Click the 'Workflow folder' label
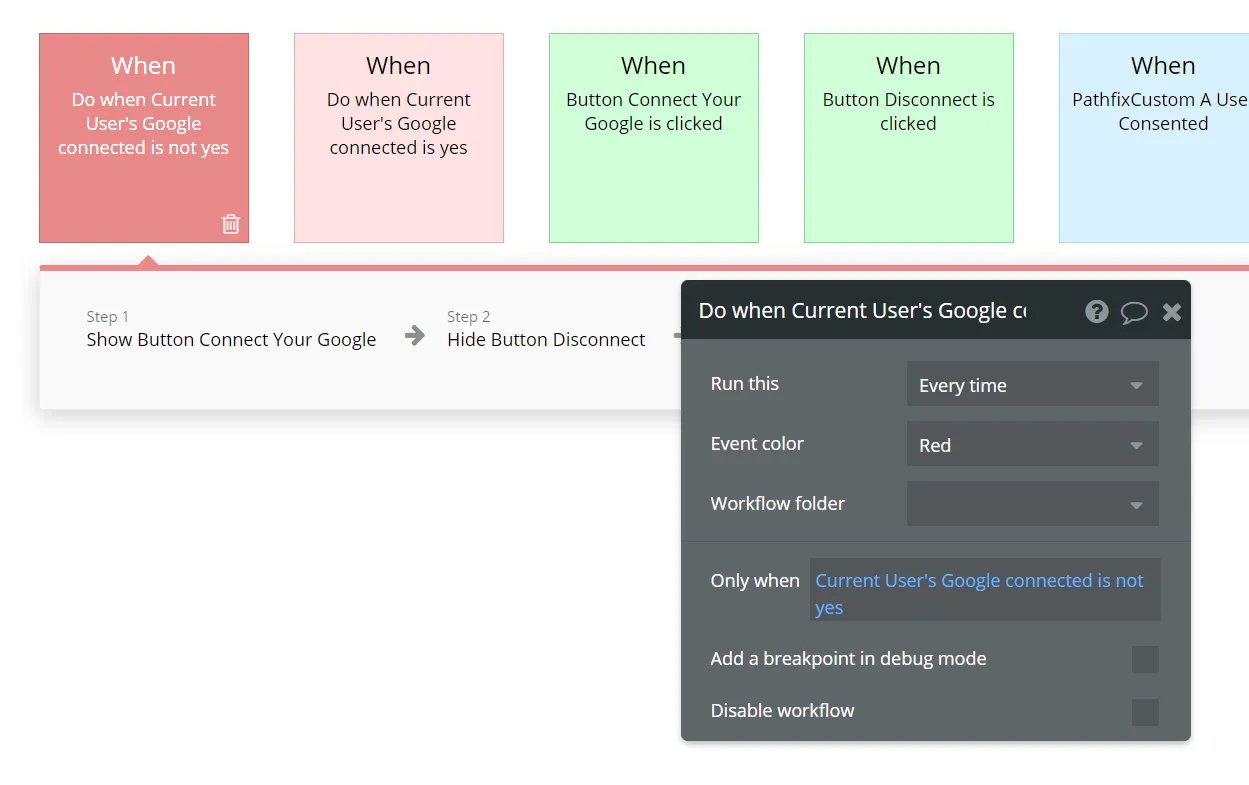Screen dimensions: 1249x785 778,504
